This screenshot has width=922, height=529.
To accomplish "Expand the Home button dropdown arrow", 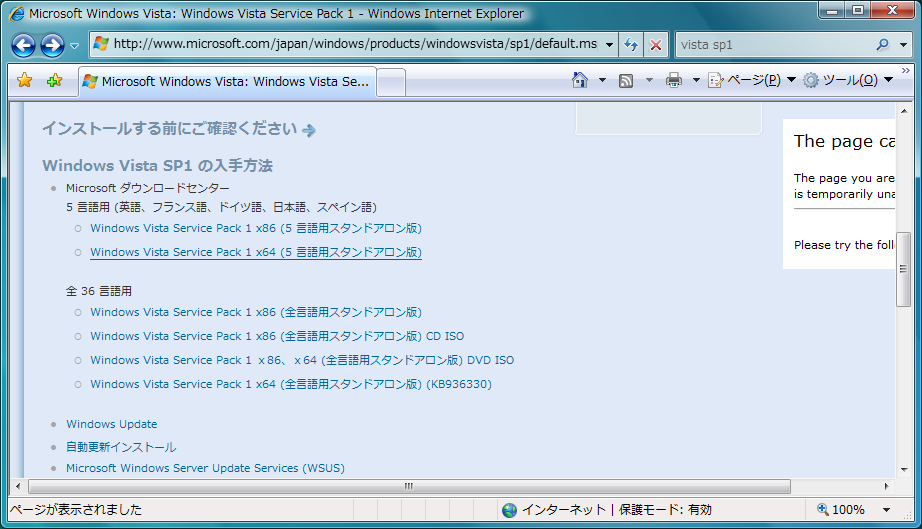I will click(602, 80).
